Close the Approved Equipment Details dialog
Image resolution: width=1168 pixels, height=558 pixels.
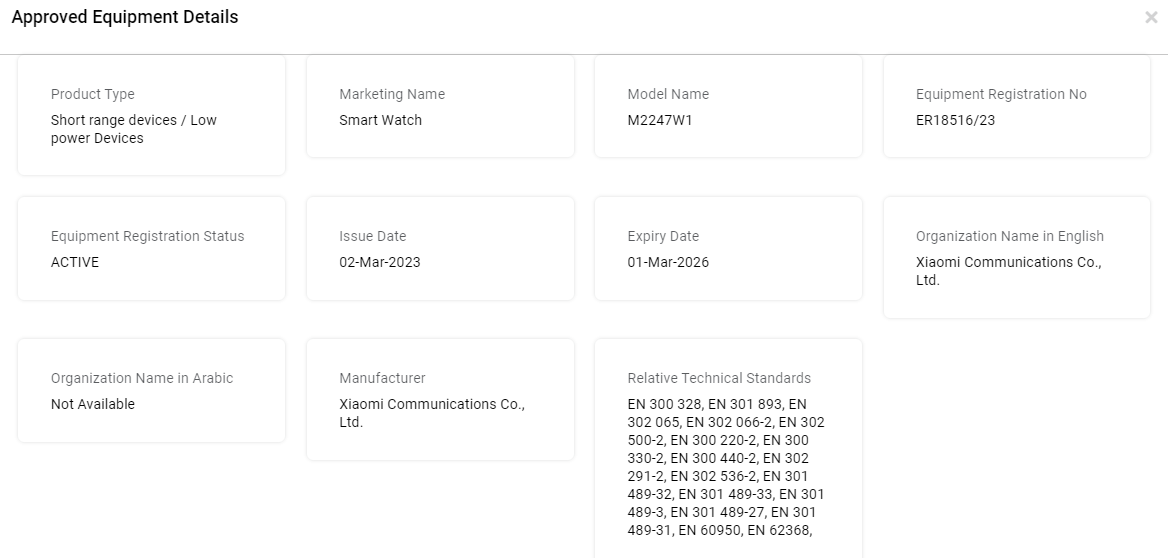[x=1151, y=18]
